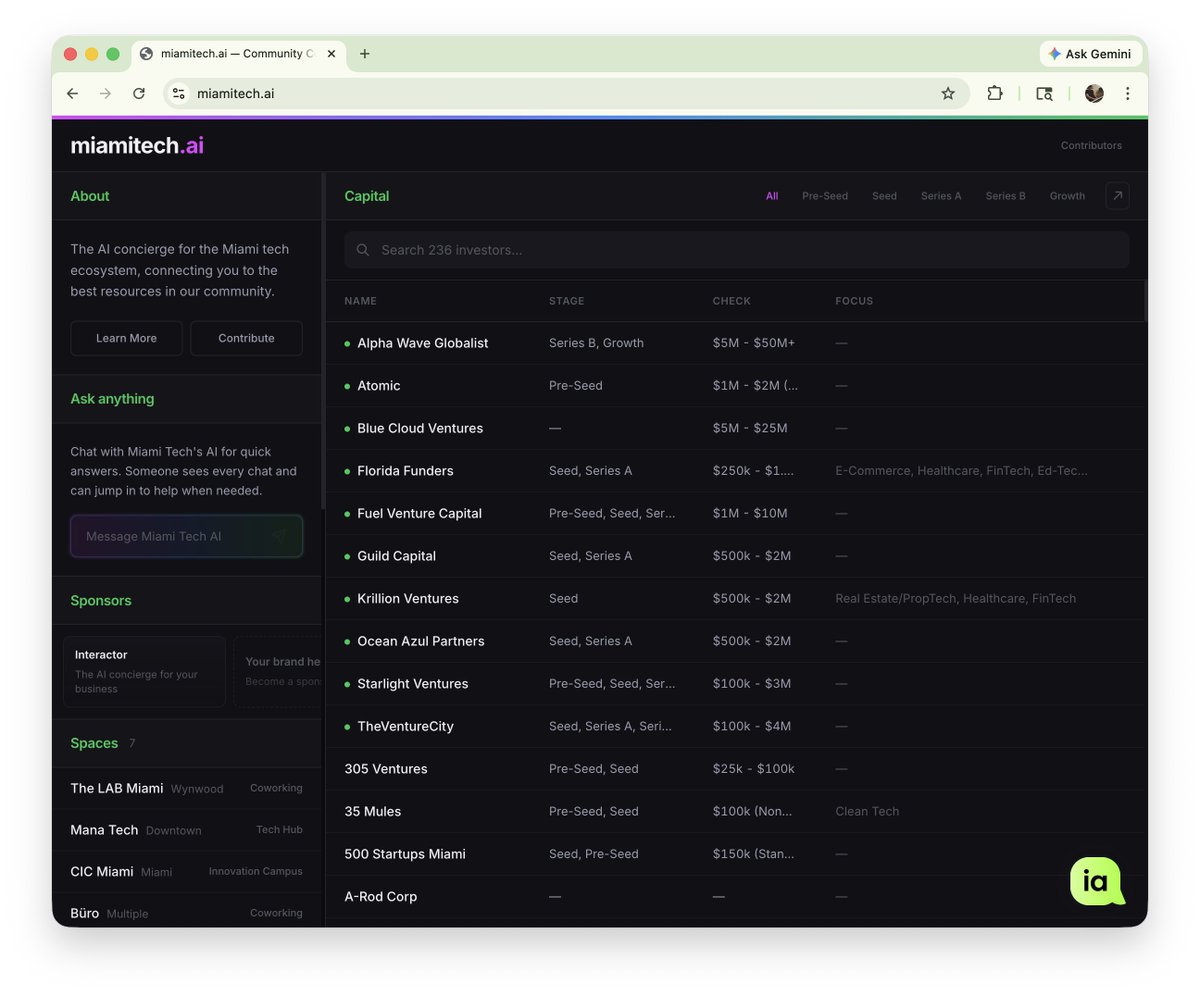Open A-Rod Corp investor row
Screen dimensions: 1200x996
[736, 897]
